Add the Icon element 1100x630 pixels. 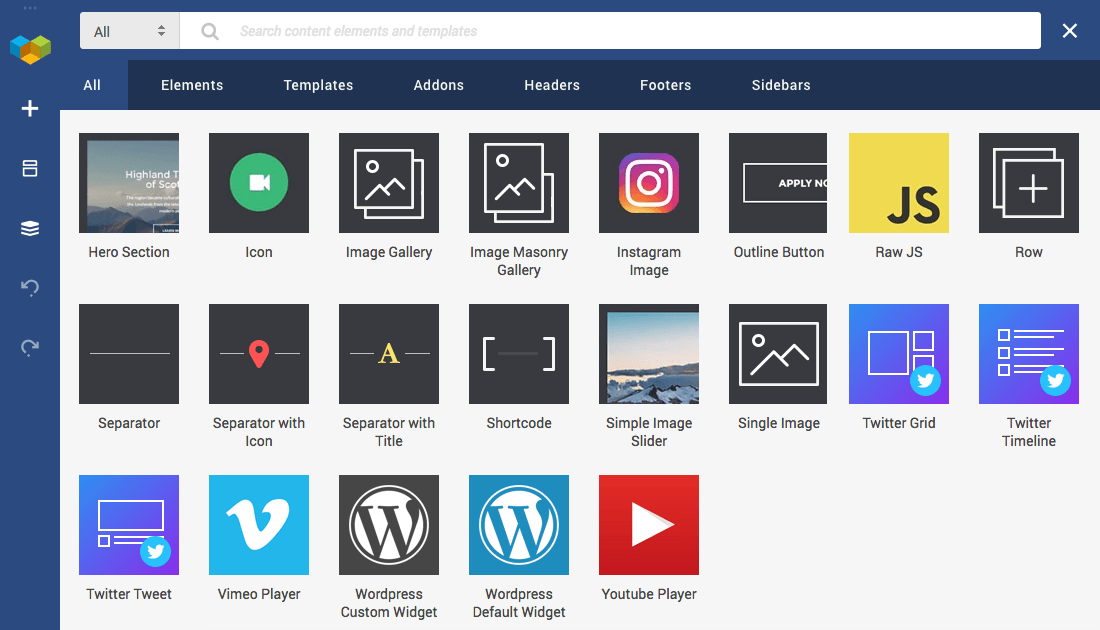pyautogui.click(x=259, y=183)
